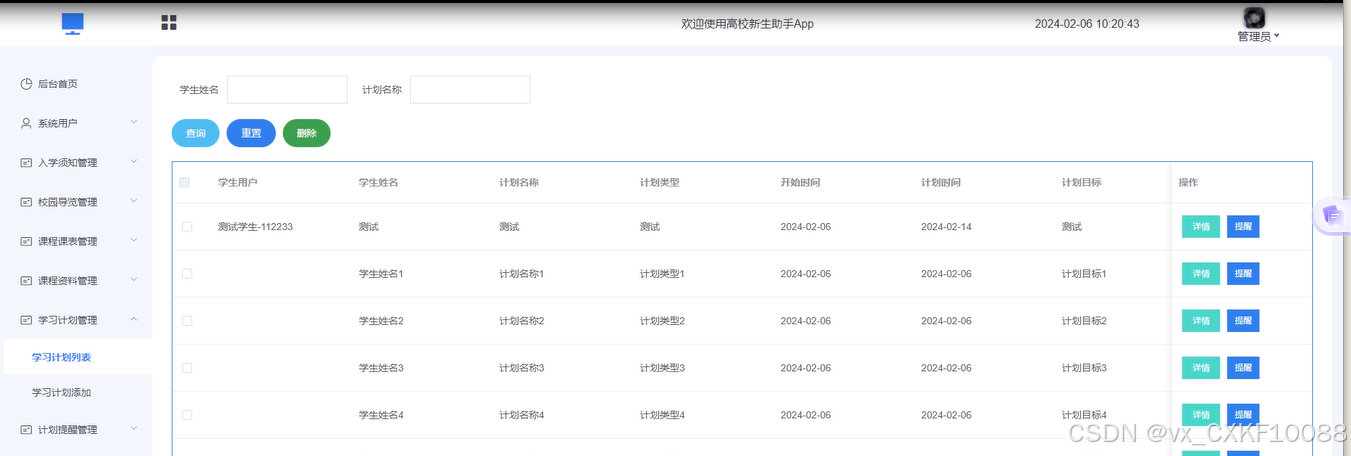Check the row for 测试学生-112233

tap(187, 227)
